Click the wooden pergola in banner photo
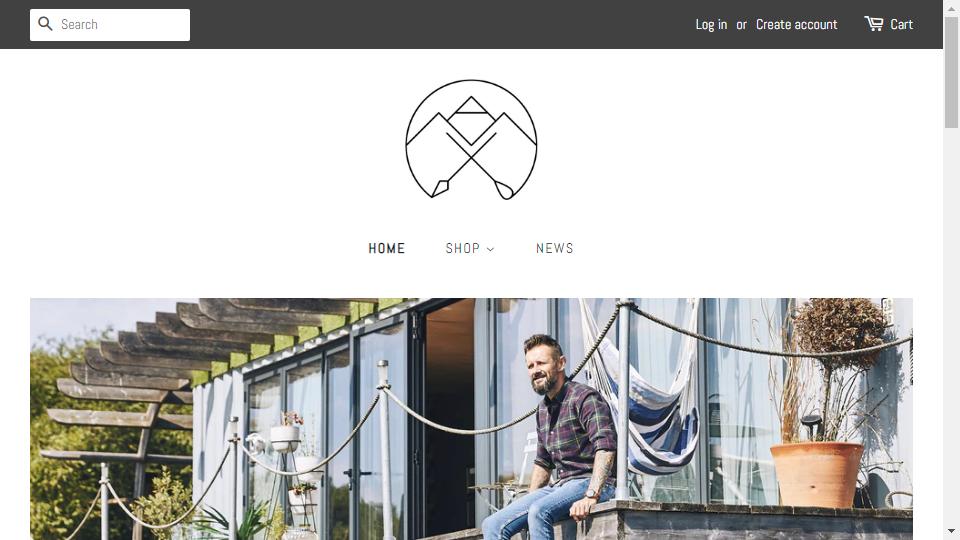This screenshot has height=540, width=960. click(x=184, y=361)
